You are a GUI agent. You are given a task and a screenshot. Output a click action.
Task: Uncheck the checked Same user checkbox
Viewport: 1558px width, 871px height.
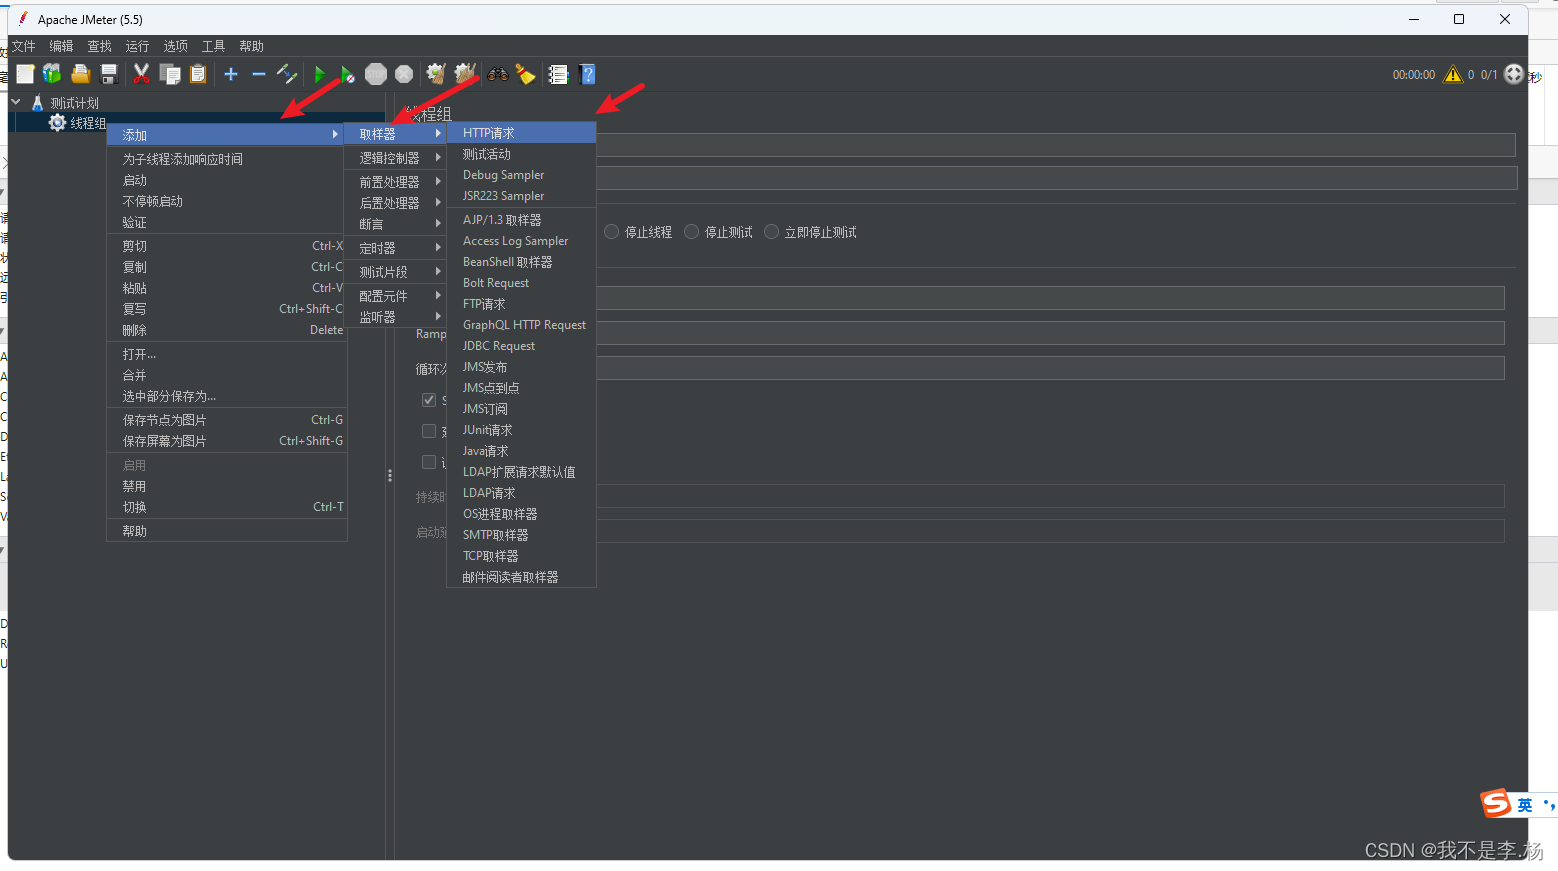429,400
